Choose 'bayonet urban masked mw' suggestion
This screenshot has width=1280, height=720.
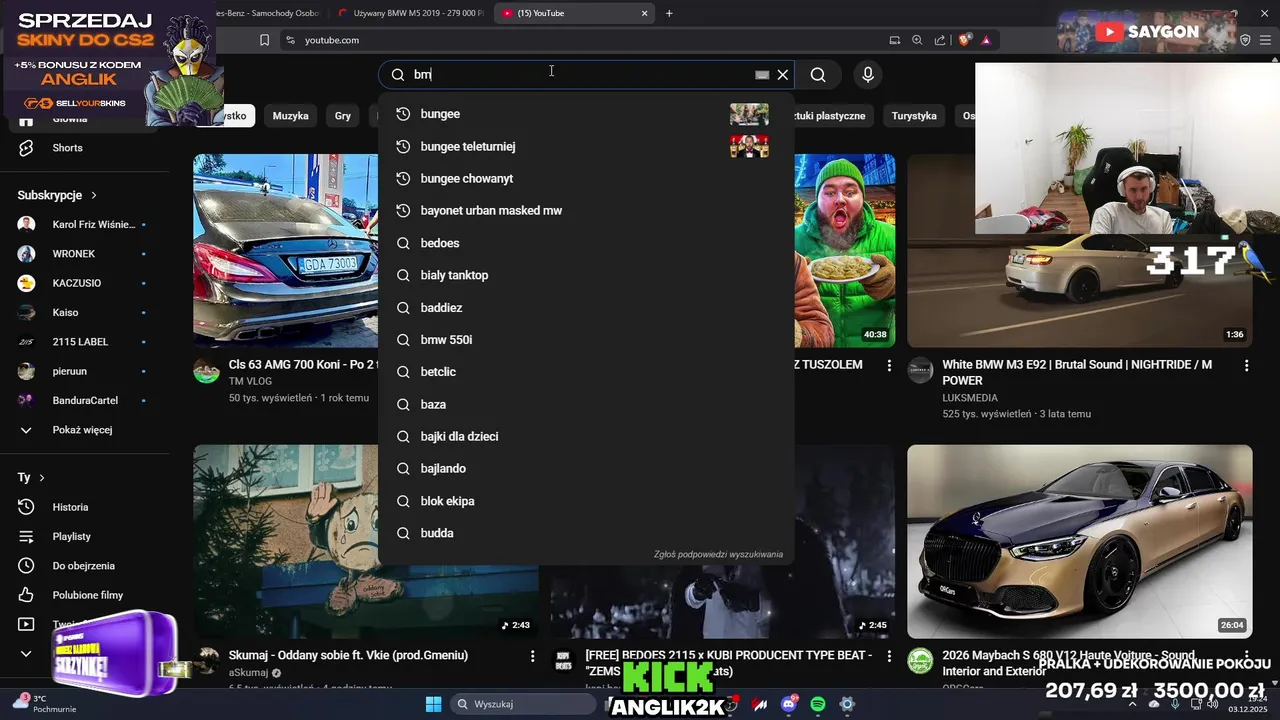[586, 211]
